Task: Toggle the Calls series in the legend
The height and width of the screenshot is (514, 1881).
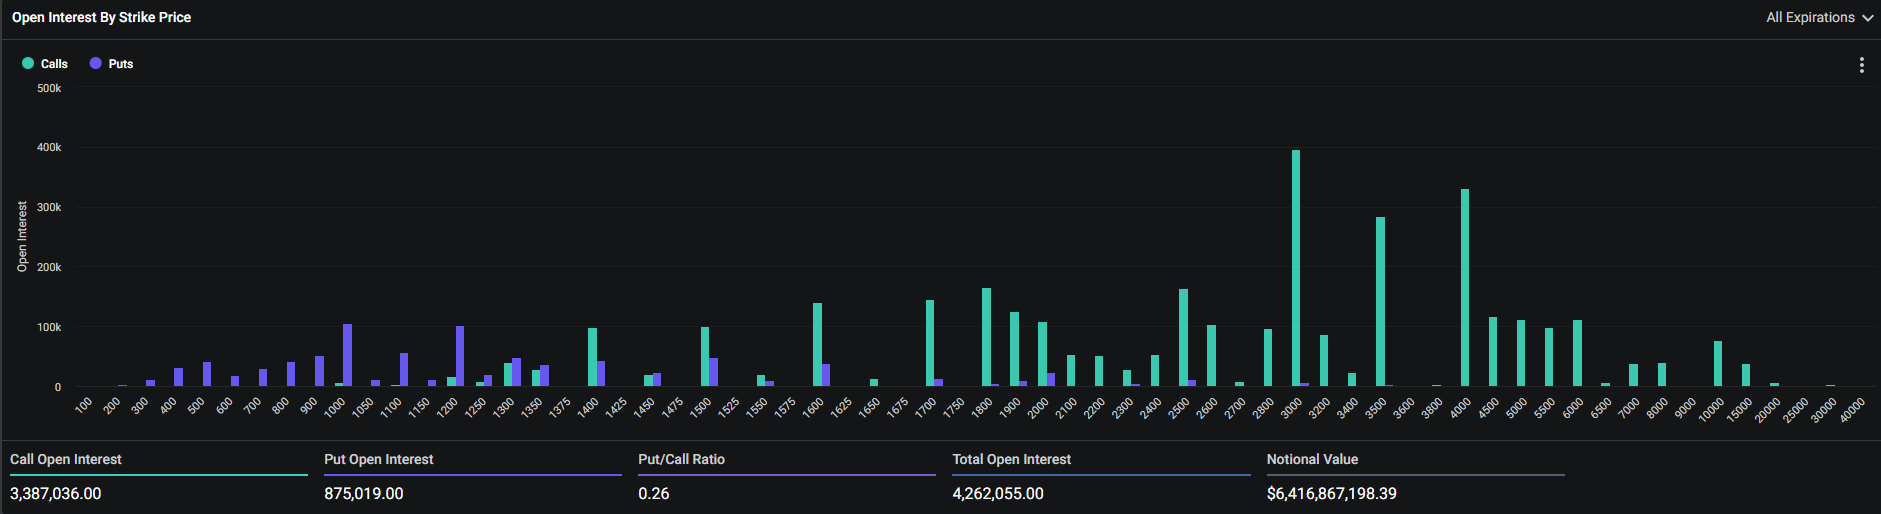Action: pyautogui.click(x=45, y=64)
